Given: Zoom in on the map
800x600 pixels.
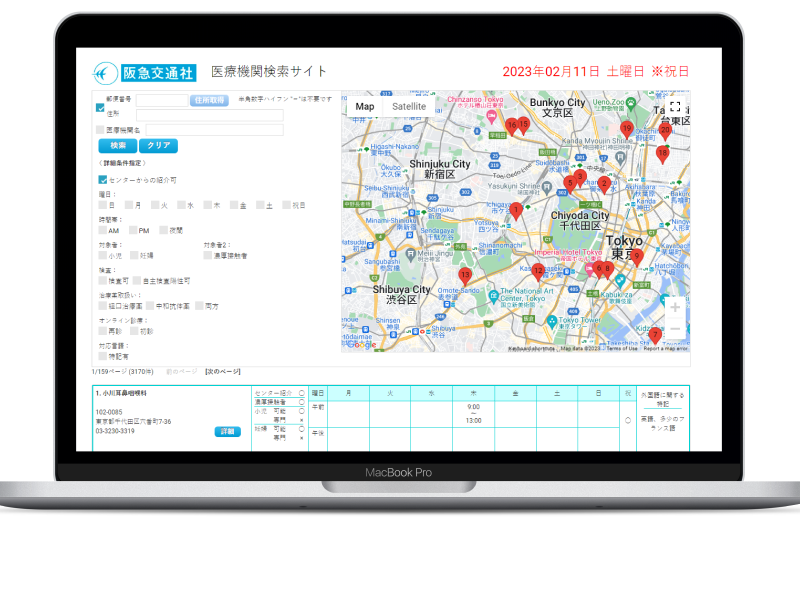Looking at the screenshot, I should [x=675, y=307].
